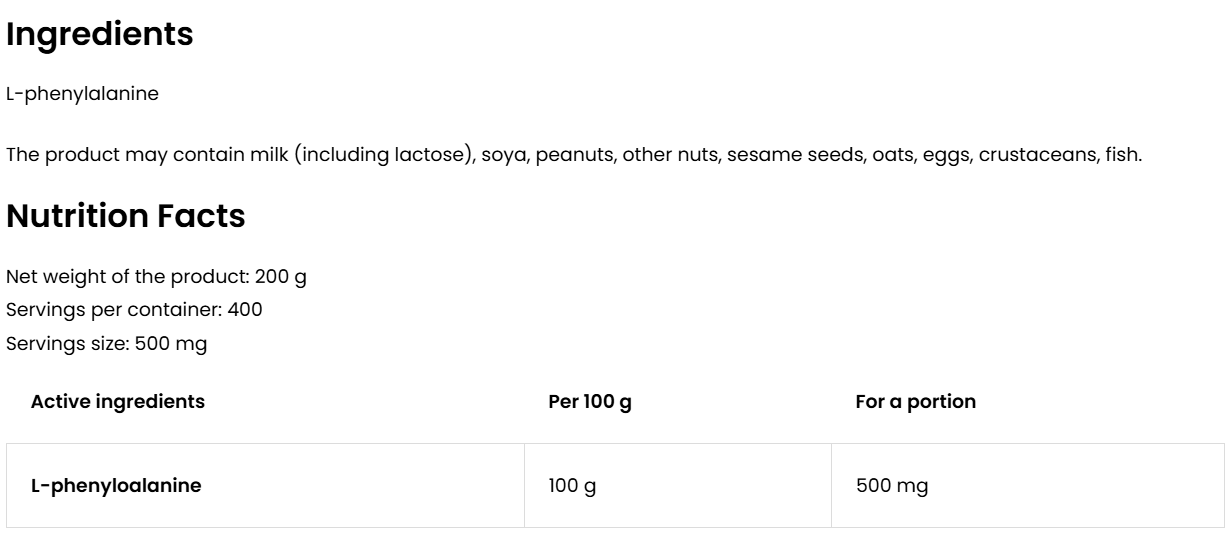
Task: Click the Servings per container line
Action: (x=134, y=310)
